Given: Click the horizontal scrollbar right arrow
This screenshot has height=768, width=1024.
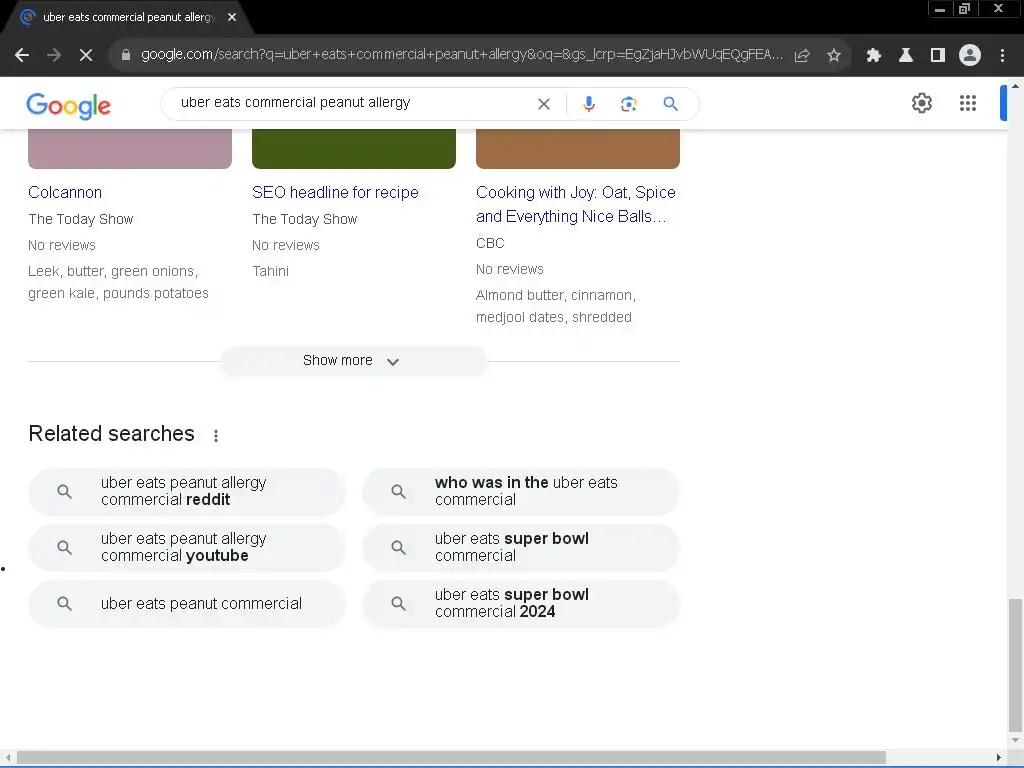Looking at the screenshot, I should [999, 758].
